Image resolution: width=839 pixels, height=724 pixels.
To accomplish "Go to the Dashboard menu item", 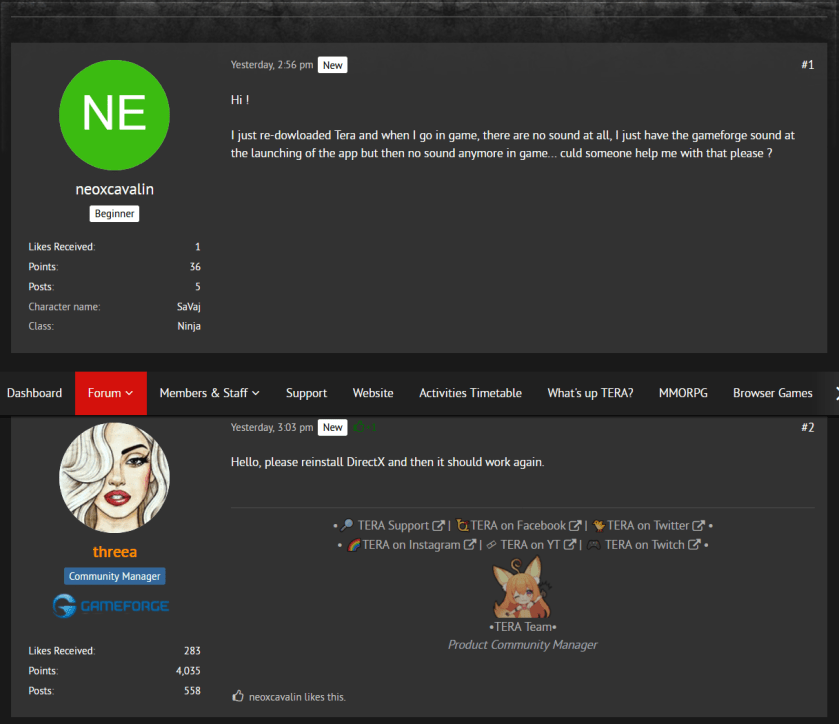I will click(x=34, y=393).
